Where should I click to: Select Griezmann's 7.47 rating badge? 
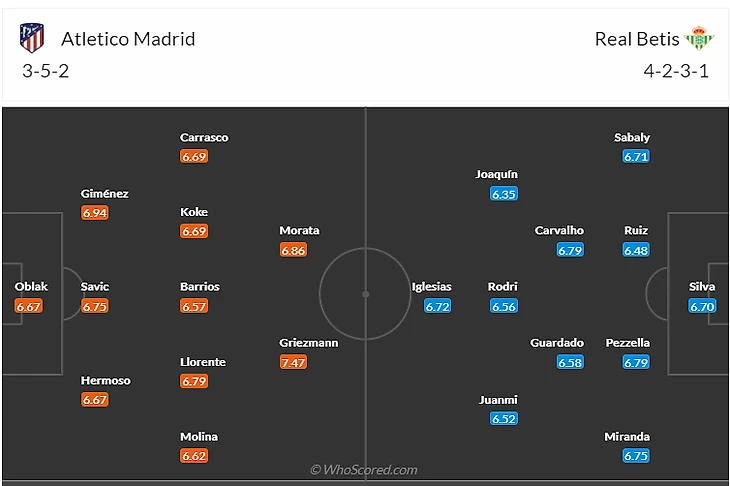point(293,362)
